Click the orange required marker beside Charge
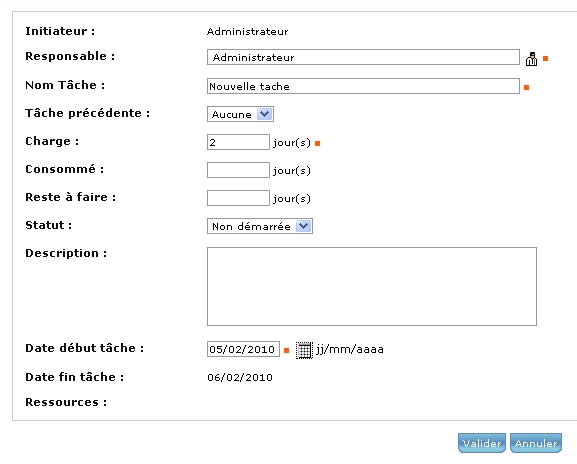This screenshot has height=464, width=577. [x=318, y=144]
